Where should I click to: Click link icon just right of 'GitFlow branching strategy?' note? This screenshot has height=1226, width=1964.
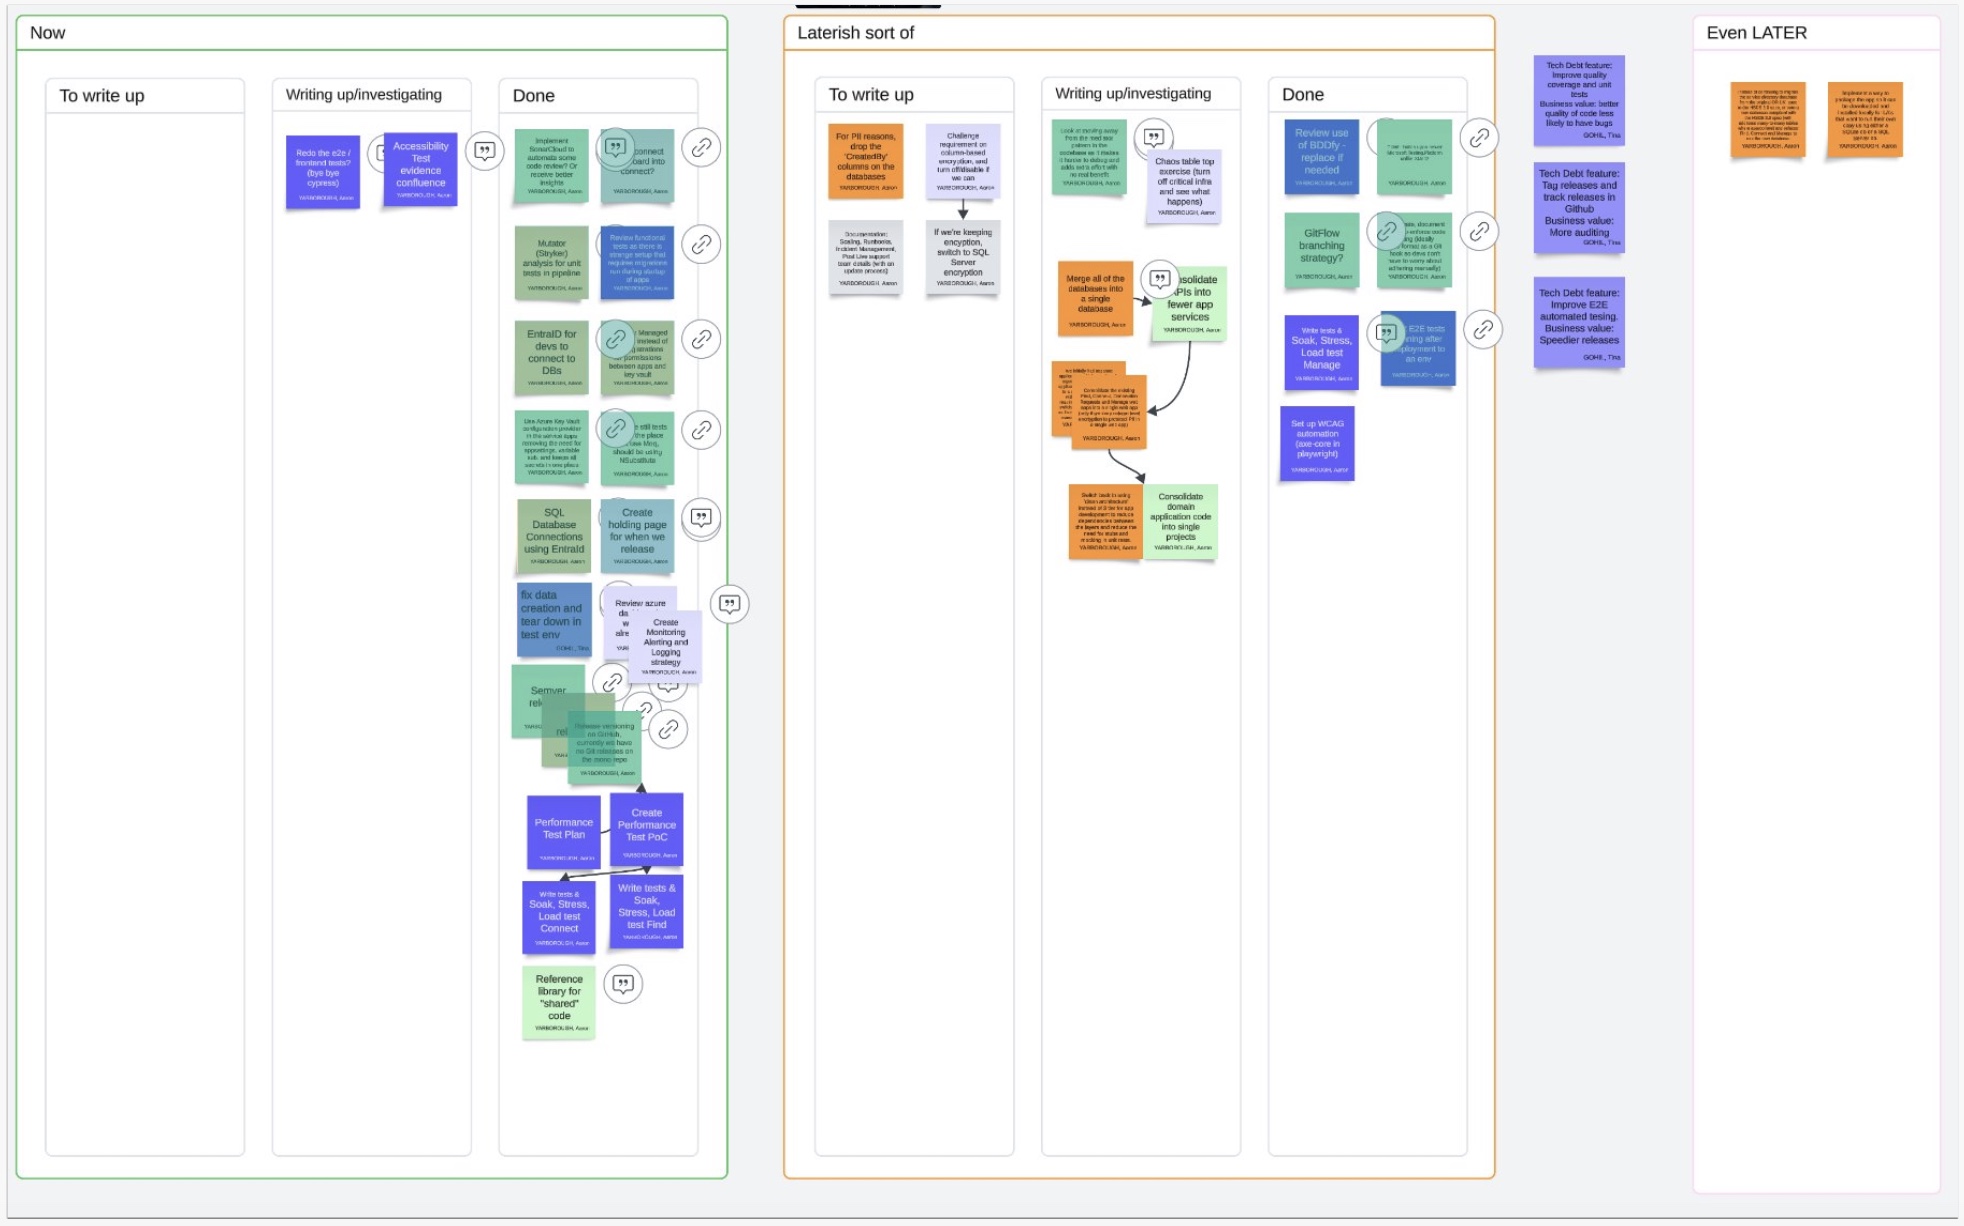click(x=1387, y=232)
